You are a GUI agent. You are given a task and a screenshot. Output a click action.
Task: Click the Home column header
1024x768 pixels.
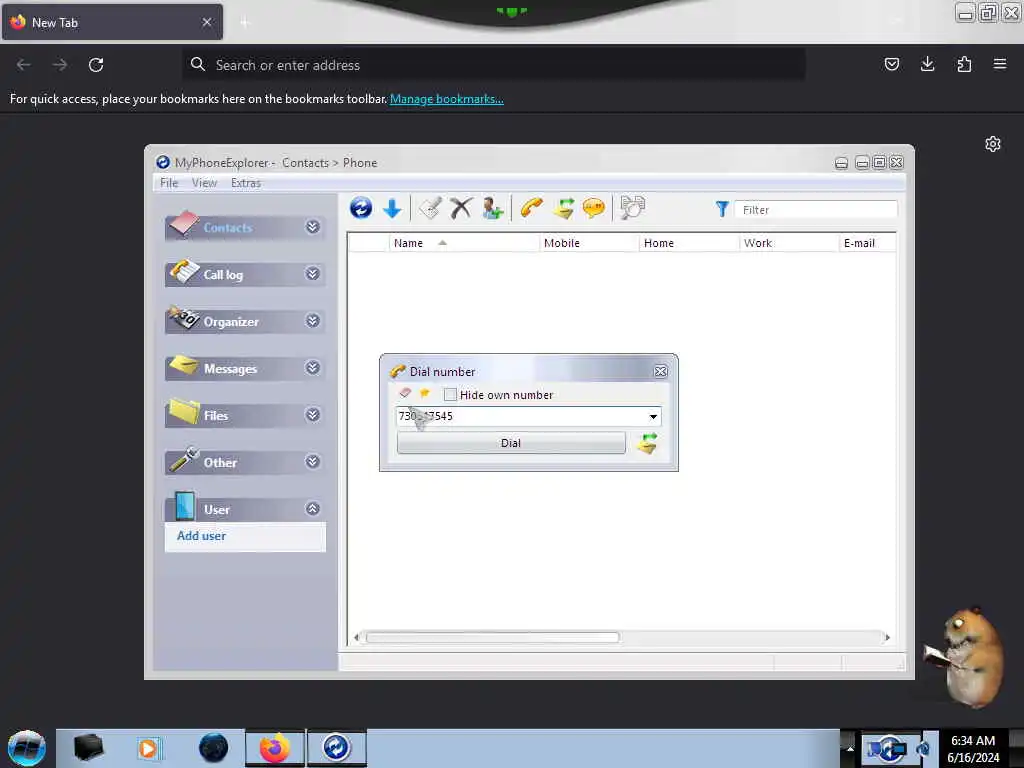pos(689,243)
